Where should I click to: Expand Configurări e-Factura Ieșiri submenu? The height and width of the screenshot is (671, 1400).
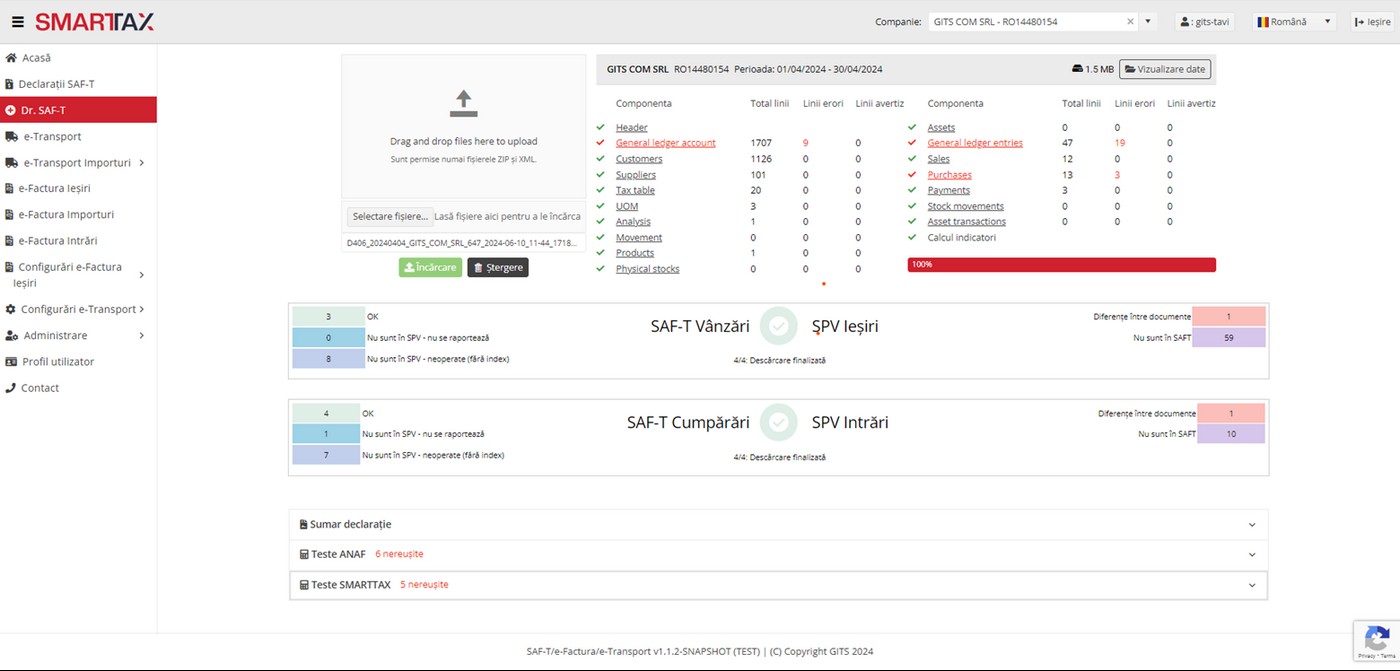point(141,275)
